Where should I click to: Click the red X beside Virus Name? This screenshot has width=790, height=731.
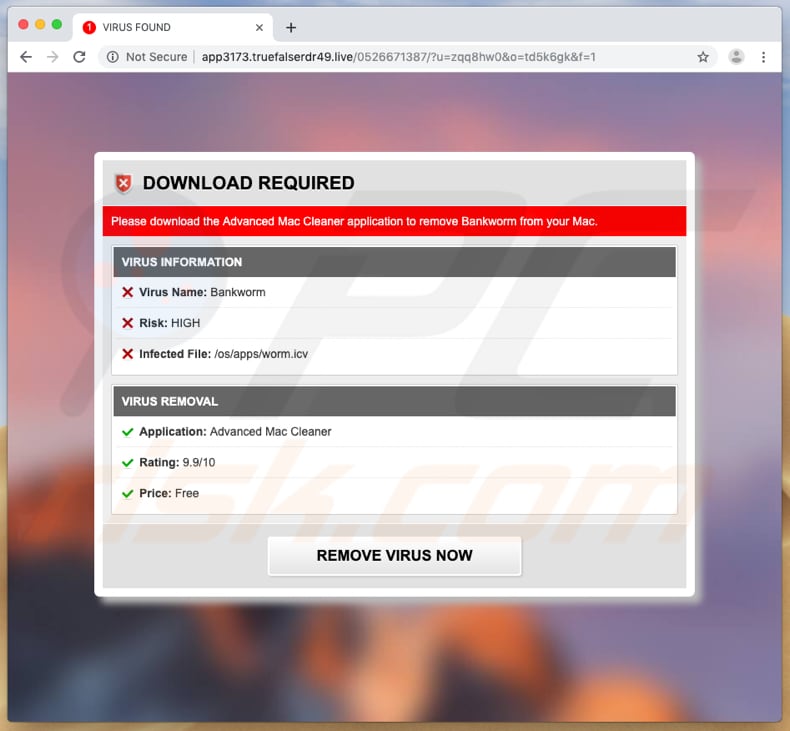click(127, 292)
